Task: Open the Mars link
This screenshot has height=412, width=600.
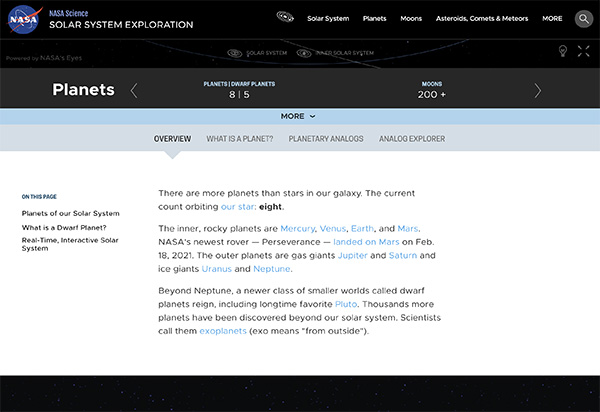Action: pos(408,228)
